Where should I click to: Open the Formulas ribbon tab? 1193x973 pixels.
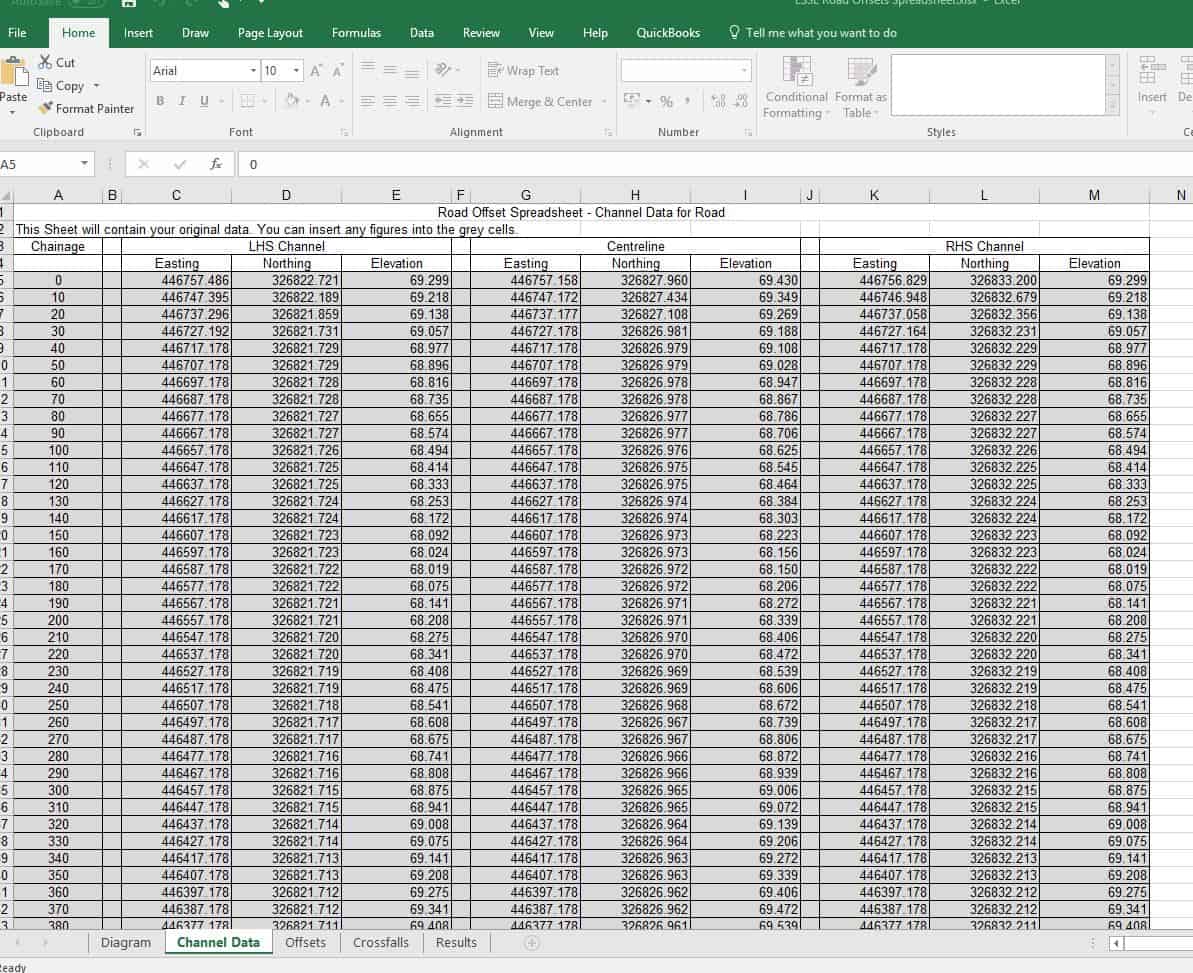coord(356,33)
